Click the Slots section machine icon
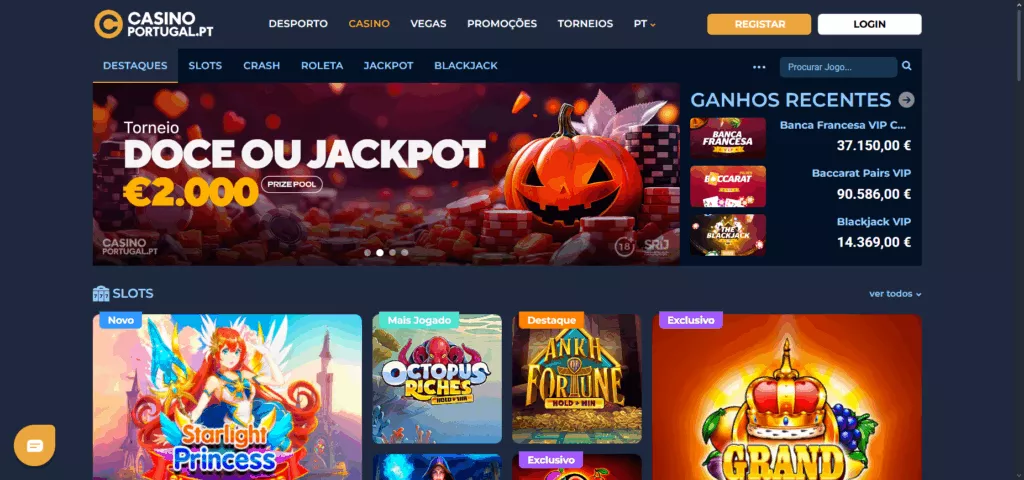 (x=101, y=294)
